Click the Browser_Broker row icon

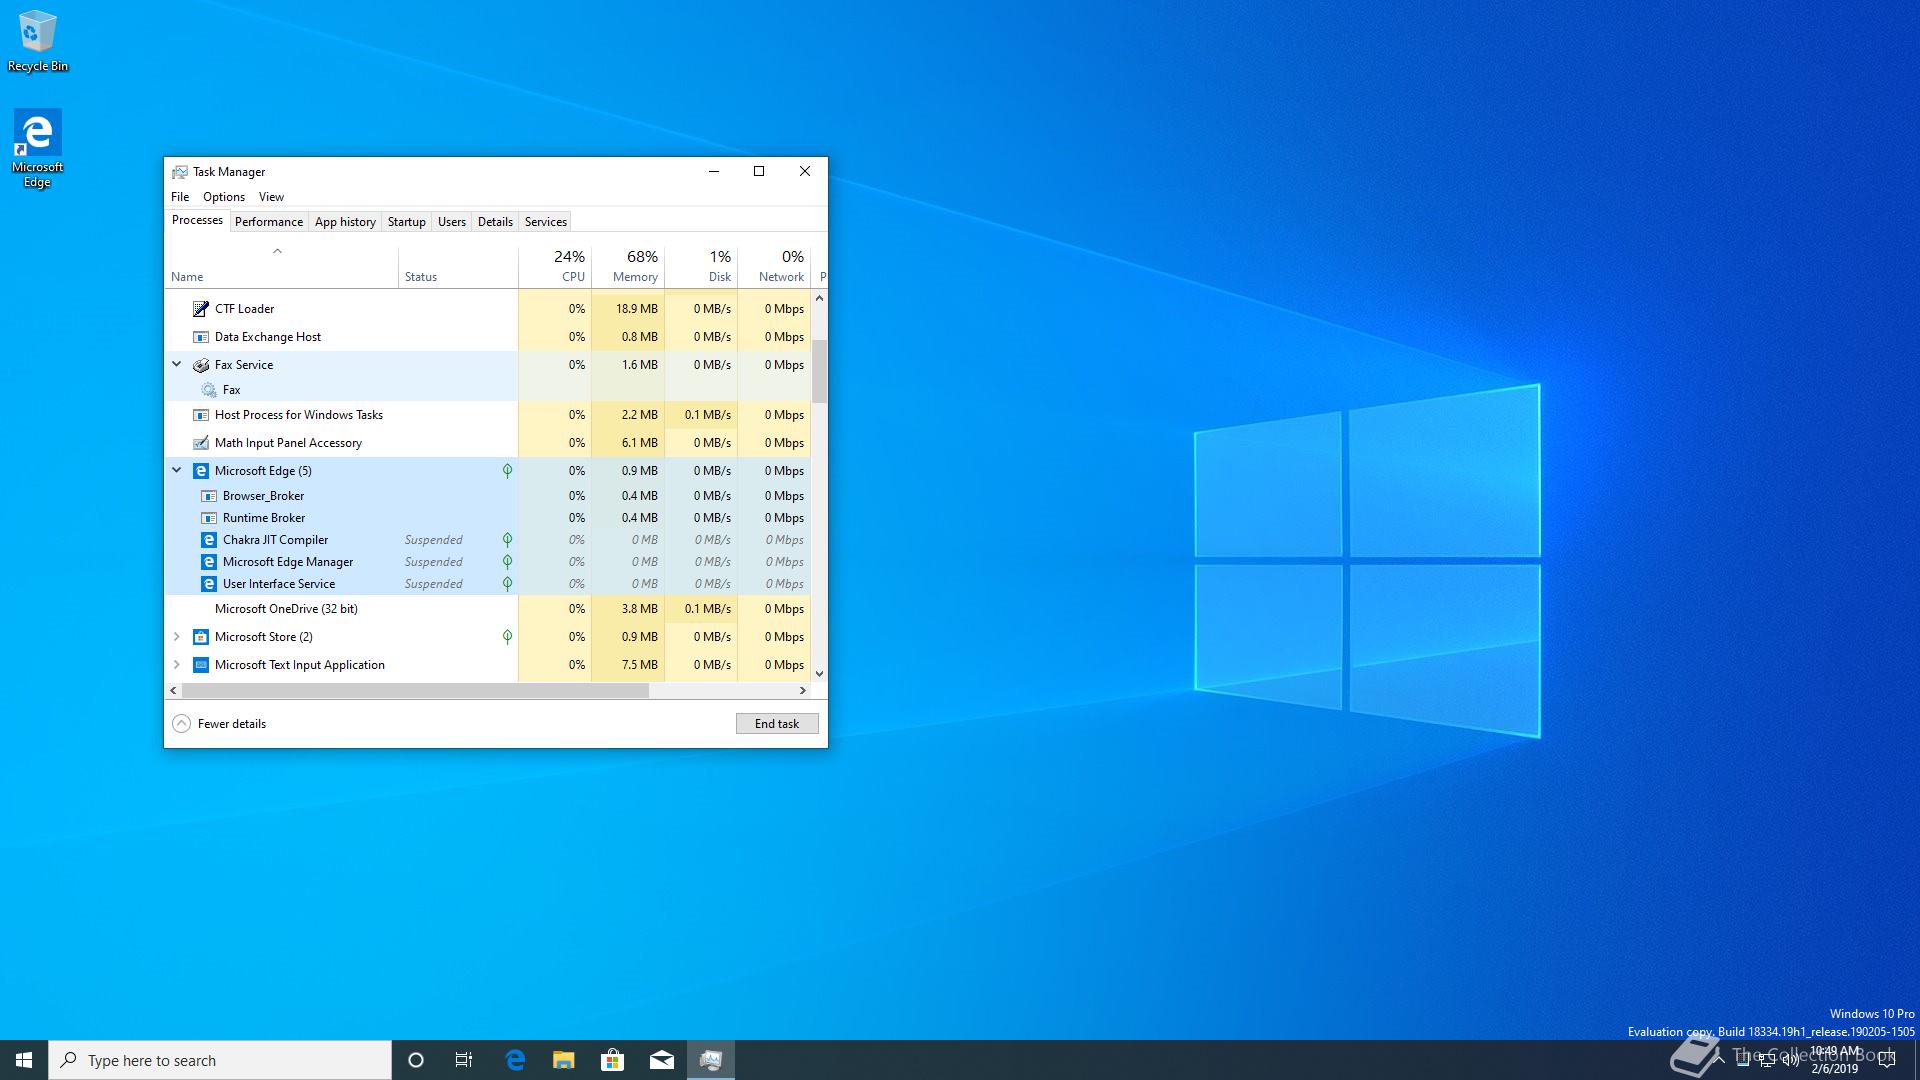[209, 496]
